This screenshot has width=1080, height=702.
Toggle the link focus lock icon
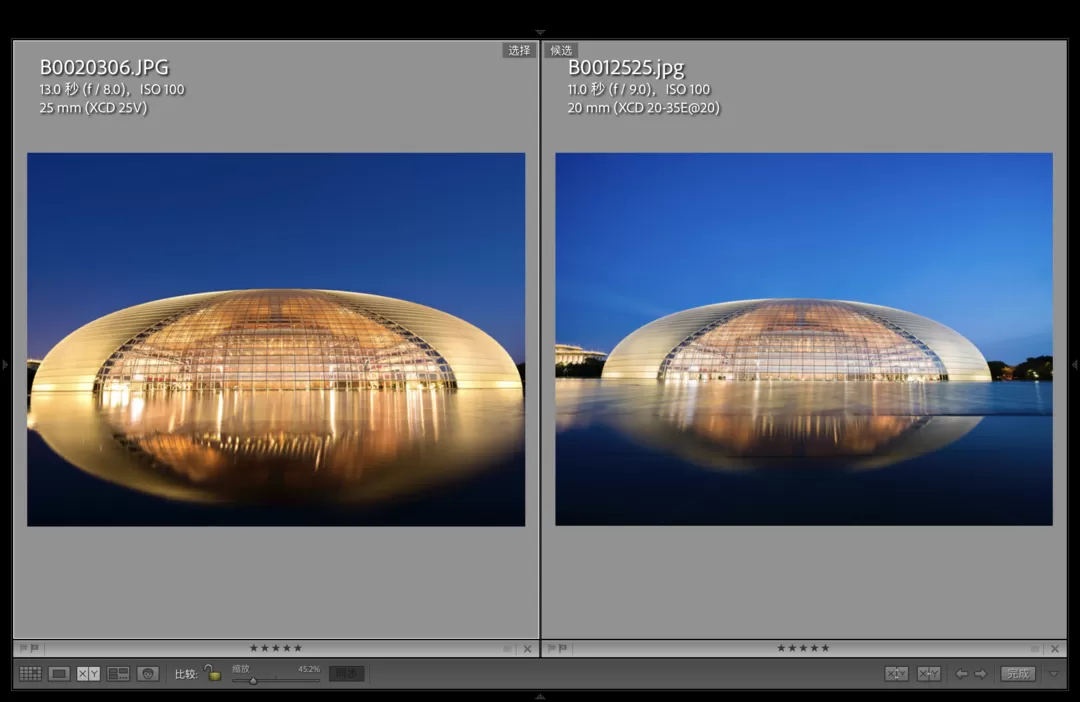click(212, 673)
